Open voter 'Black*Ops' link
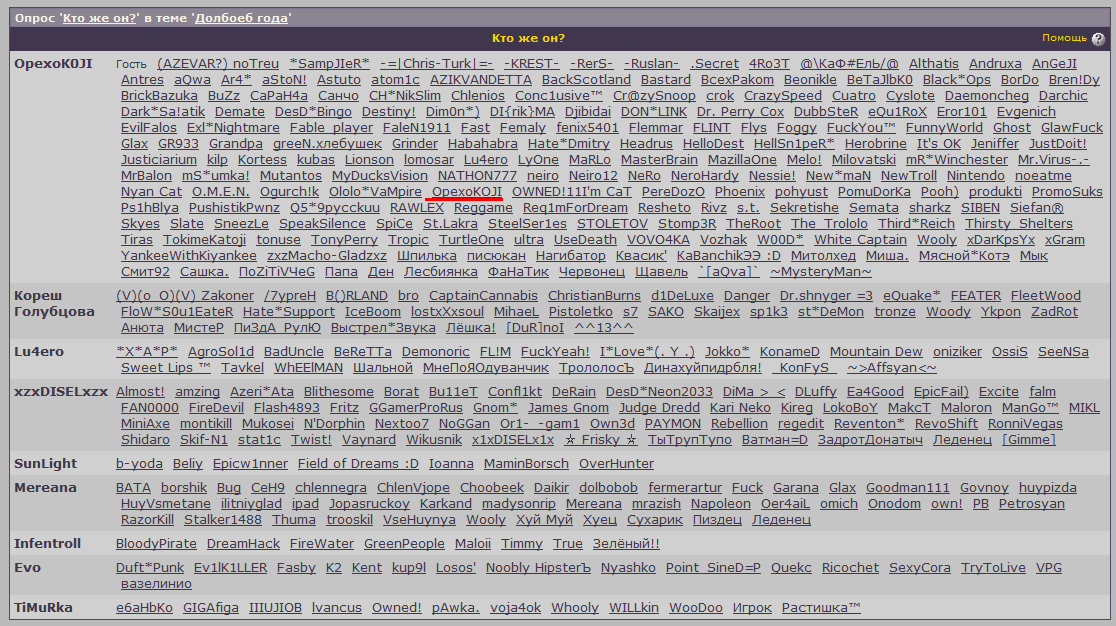 [x=957, y=80]
